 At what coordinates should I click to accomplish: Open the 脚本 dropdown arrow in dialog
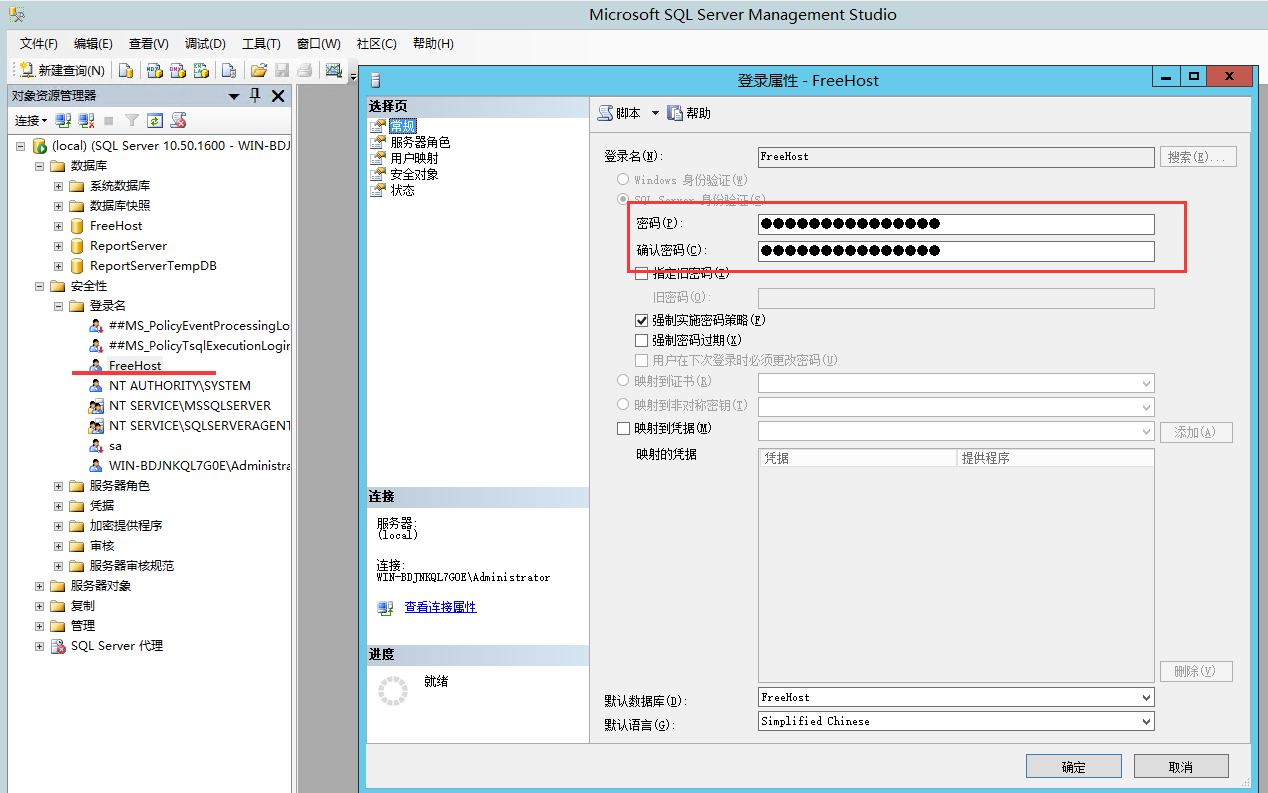655,113
